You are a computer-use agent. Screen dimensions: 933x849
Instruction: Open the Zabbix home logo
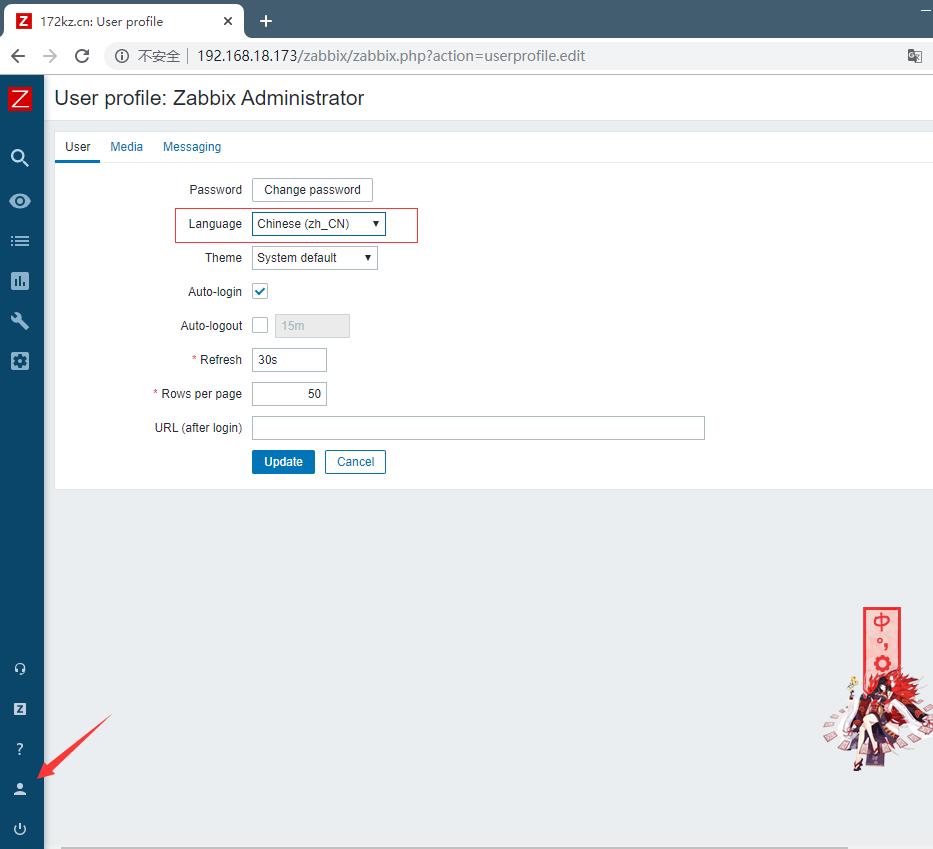pyautogui.click(x=20, y=99)
